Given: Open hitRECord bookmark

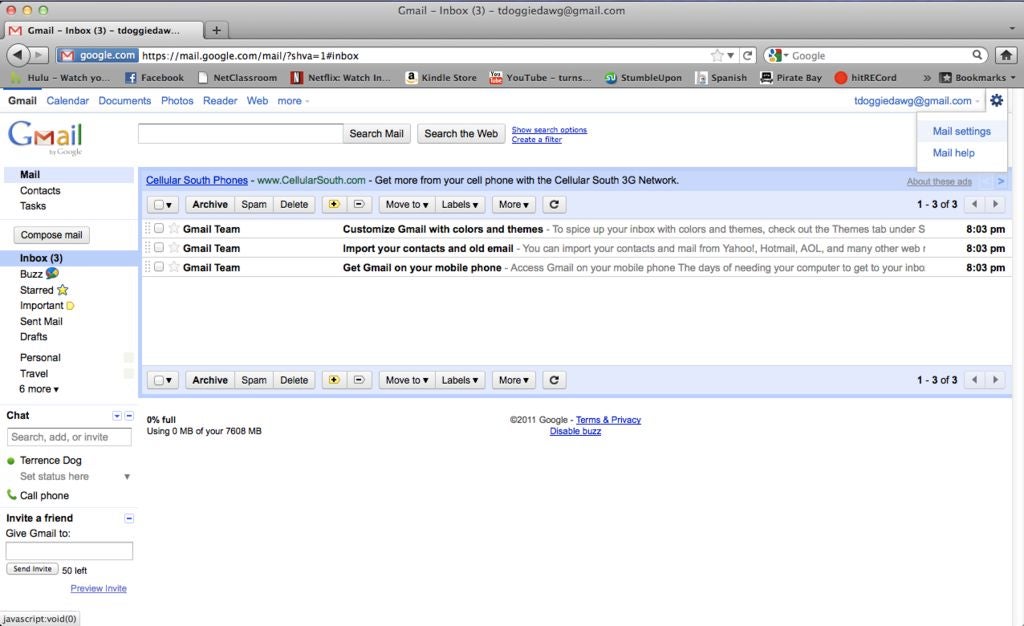Looking at the screenshot, I should (x=866, y=78).
